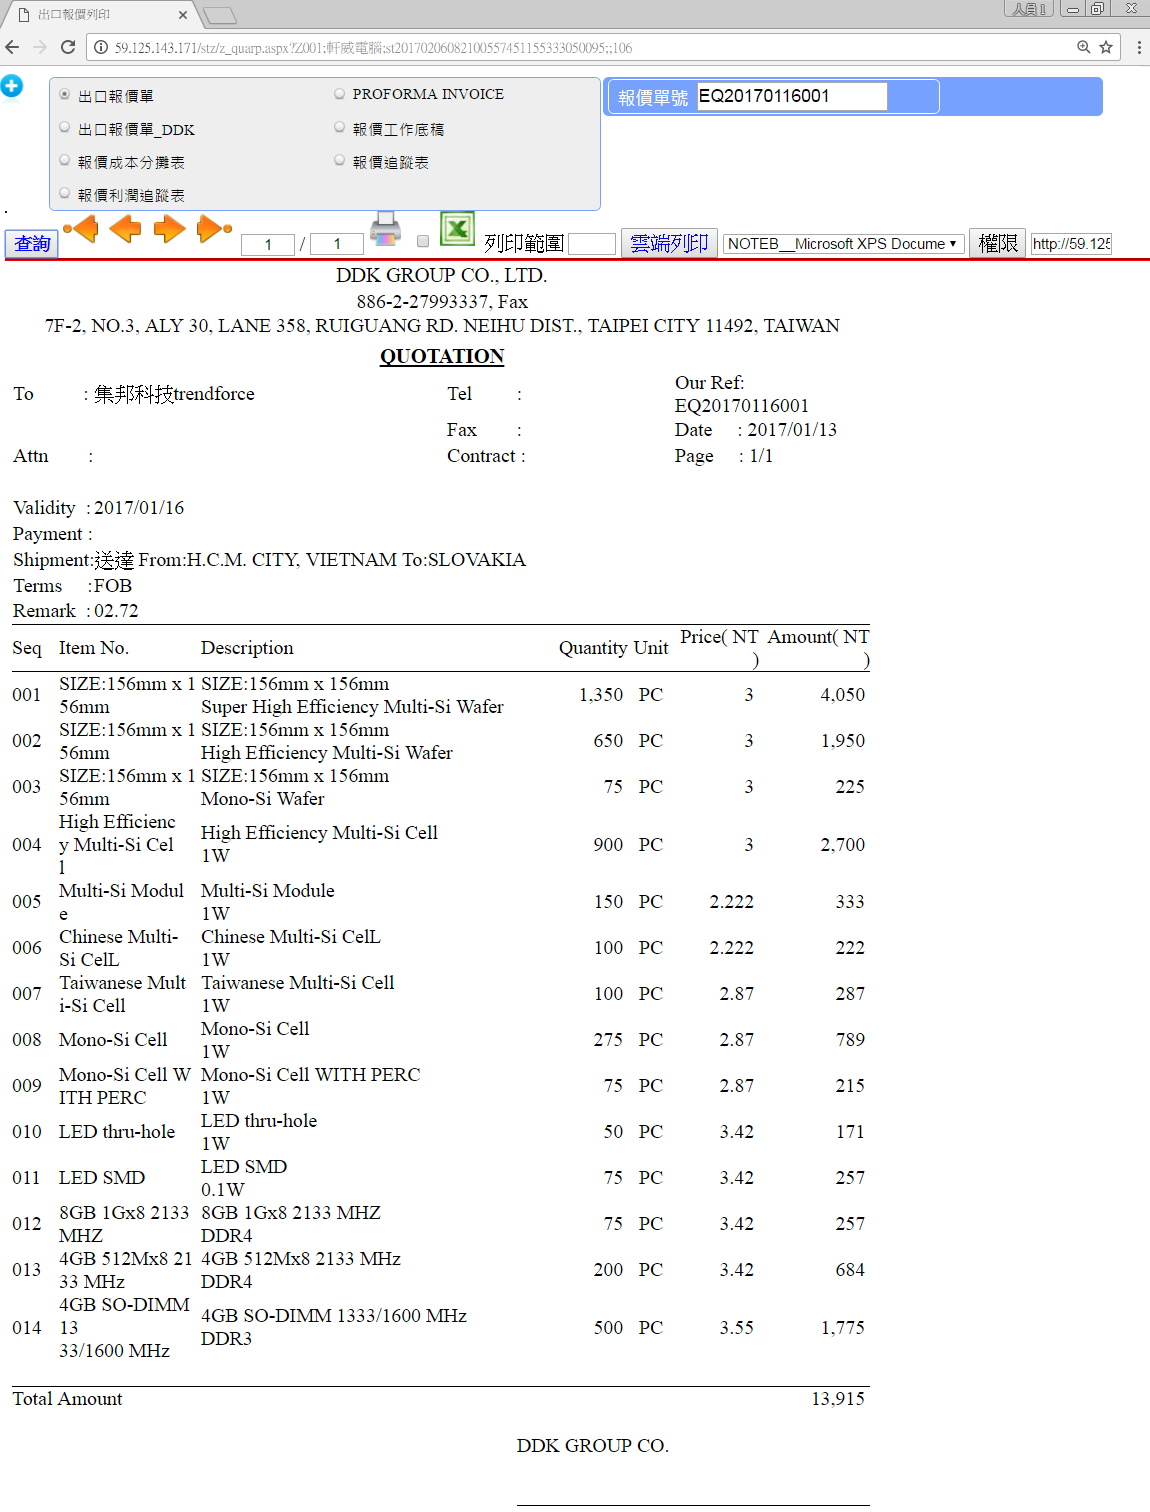The image size is (1150, 1512).
Task: Click the QUOTATION heading text
Action: (x=442, y=356)
